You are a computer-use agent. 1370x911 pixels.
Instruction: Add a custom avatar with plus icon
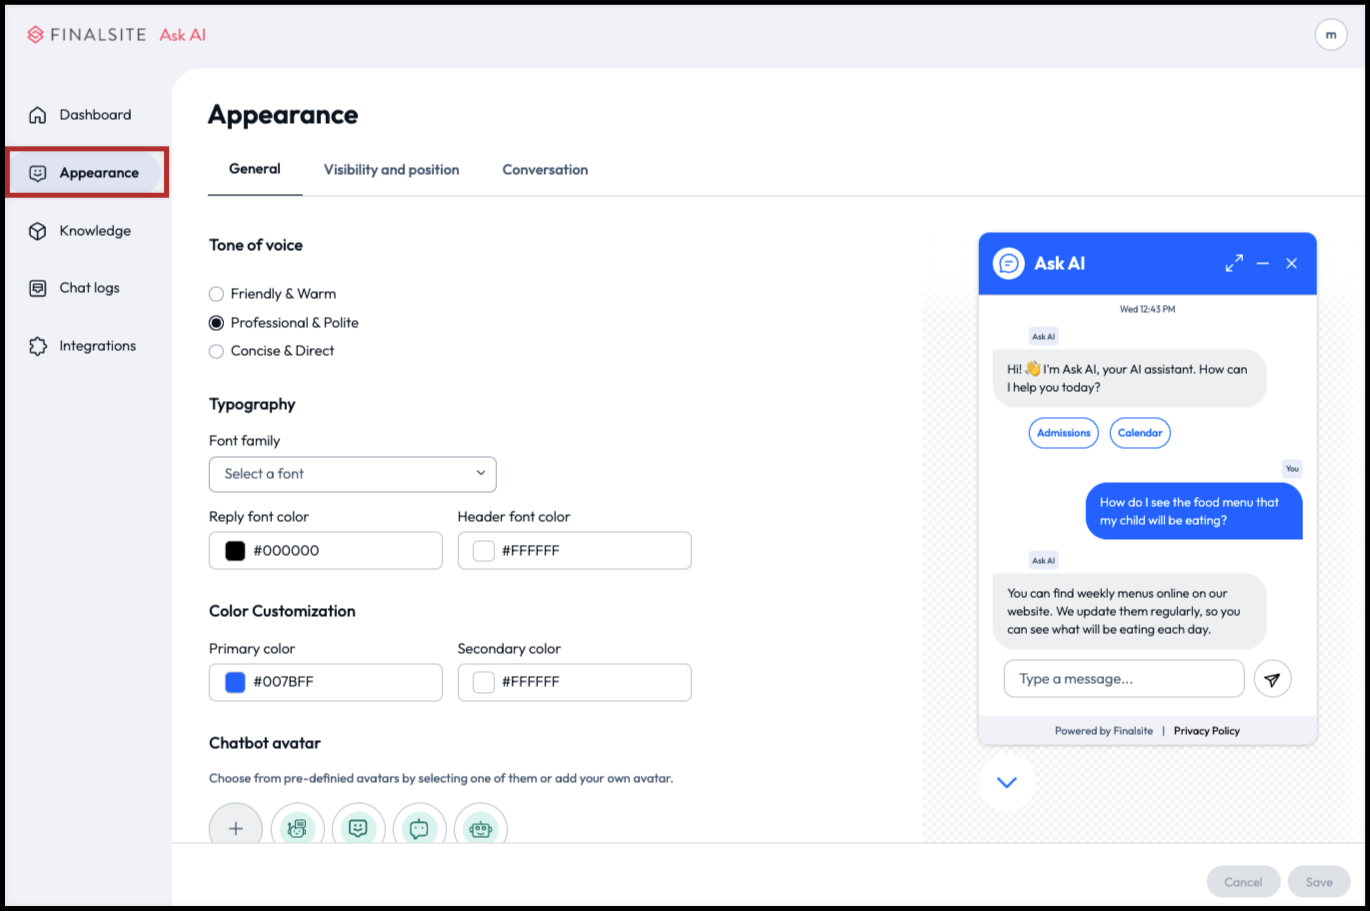(x=236, y=828)
